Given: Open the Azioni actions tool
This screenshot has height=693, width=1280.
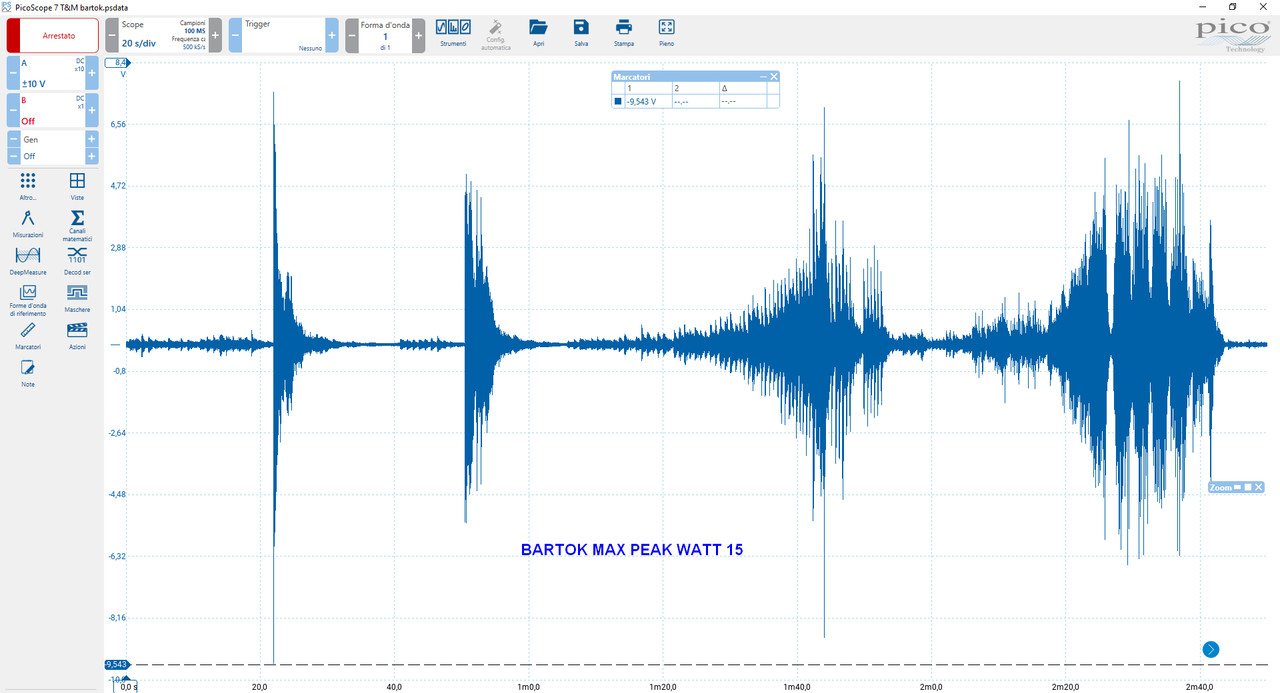Looking at the screenshot, I should pyautogui.click(x=77, y=335).
